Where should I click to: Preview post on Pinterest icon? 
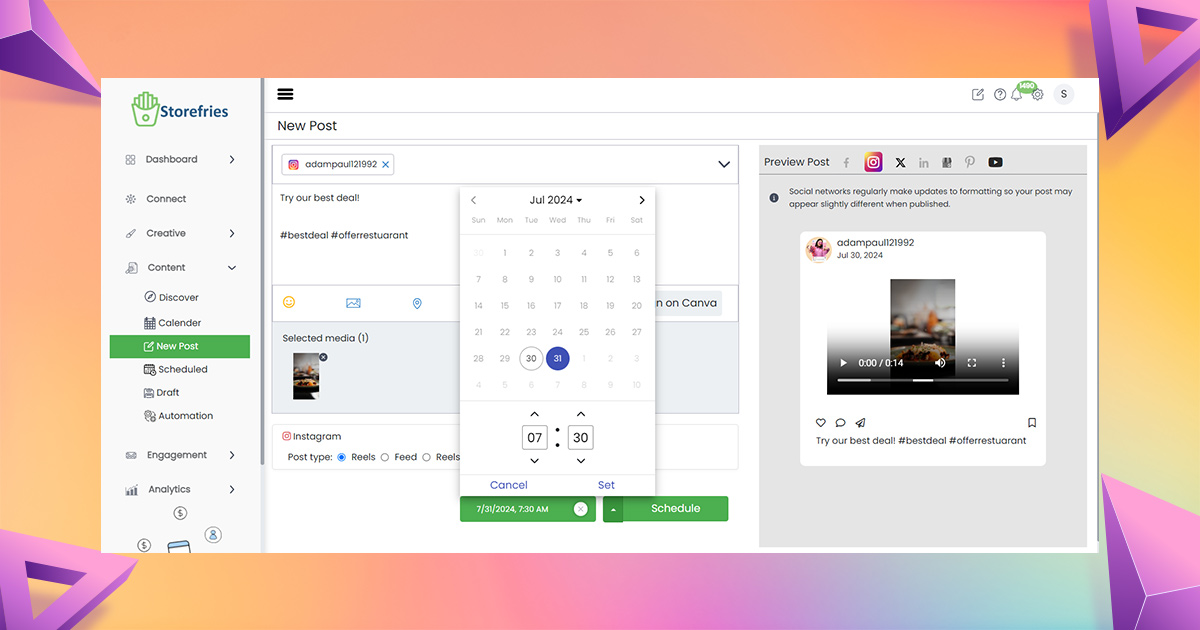[969, 162]
